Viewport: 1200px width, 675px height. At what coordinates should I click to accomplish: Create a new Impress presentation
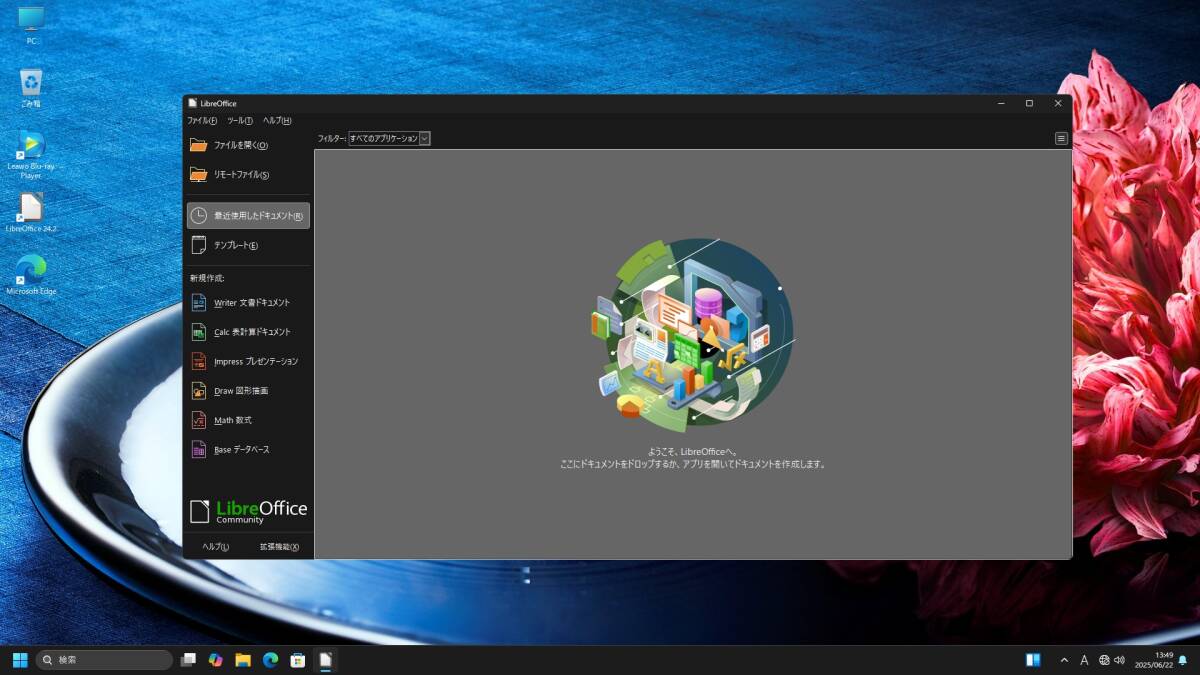point(248,361)
